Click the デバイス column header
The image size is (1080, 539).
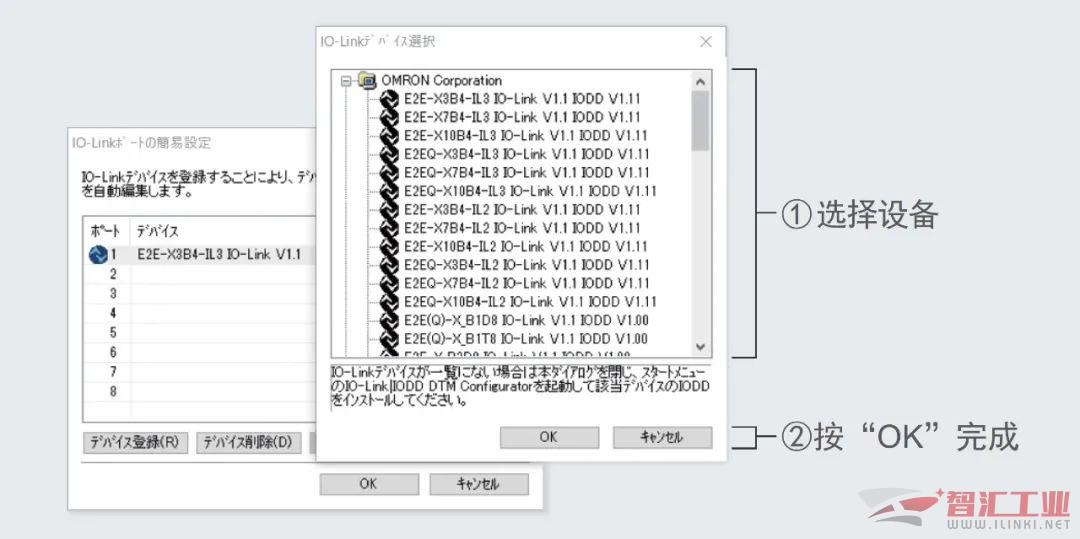click(222, 231)
